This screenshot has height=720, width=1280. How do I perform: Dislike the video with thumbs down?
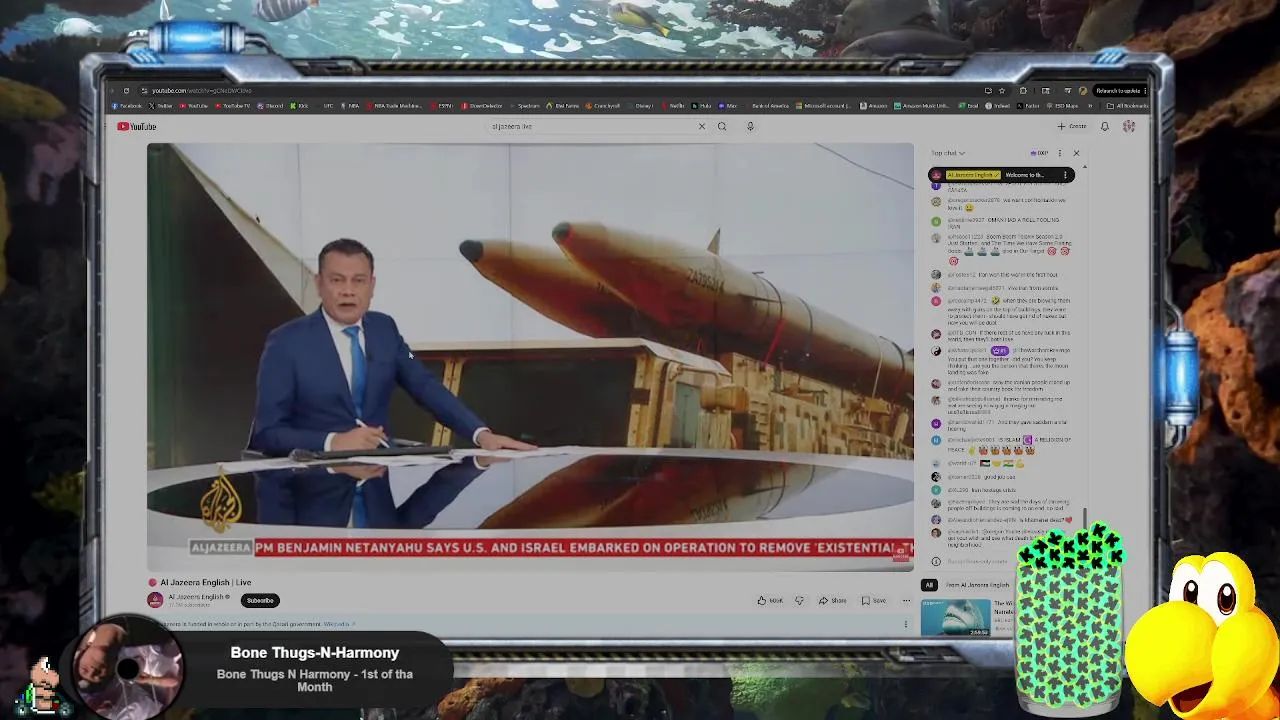799,600
